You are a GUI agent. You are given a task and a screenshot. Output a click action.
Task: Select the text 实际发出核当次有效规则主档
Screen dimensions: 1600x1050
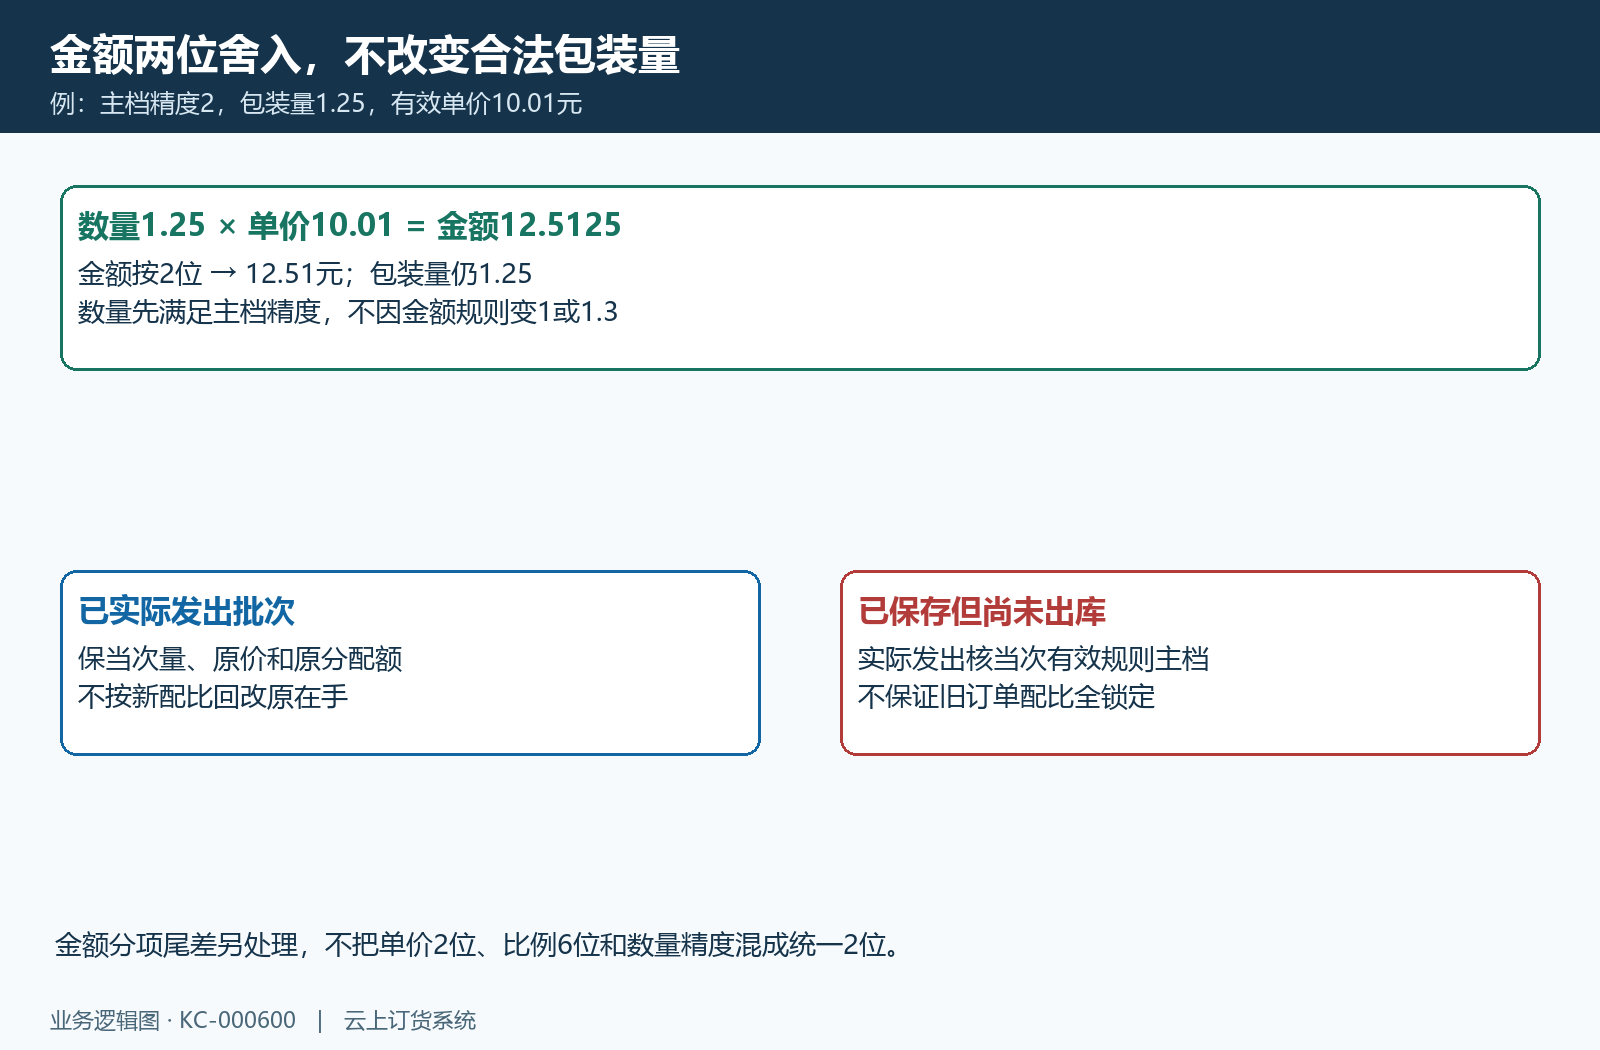tap(1033, 659)
